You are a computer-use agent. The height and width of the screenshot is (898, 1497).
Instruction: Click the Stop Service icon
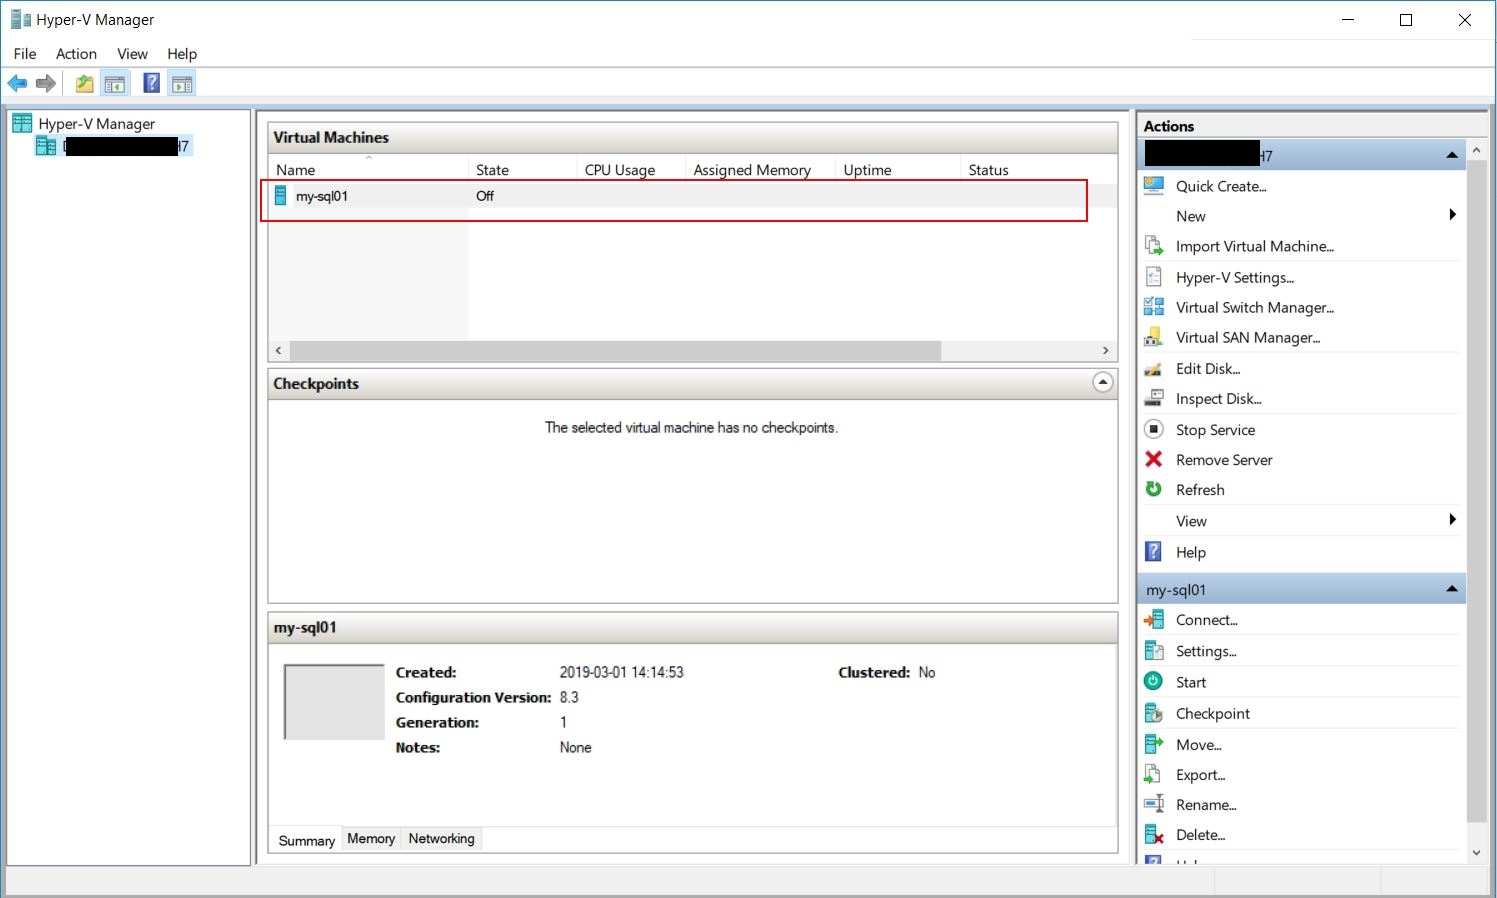(1154, 429)
